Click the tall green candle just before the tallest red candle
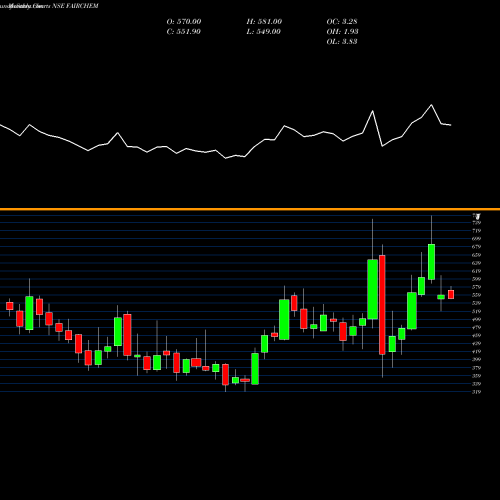 (373, 289)
